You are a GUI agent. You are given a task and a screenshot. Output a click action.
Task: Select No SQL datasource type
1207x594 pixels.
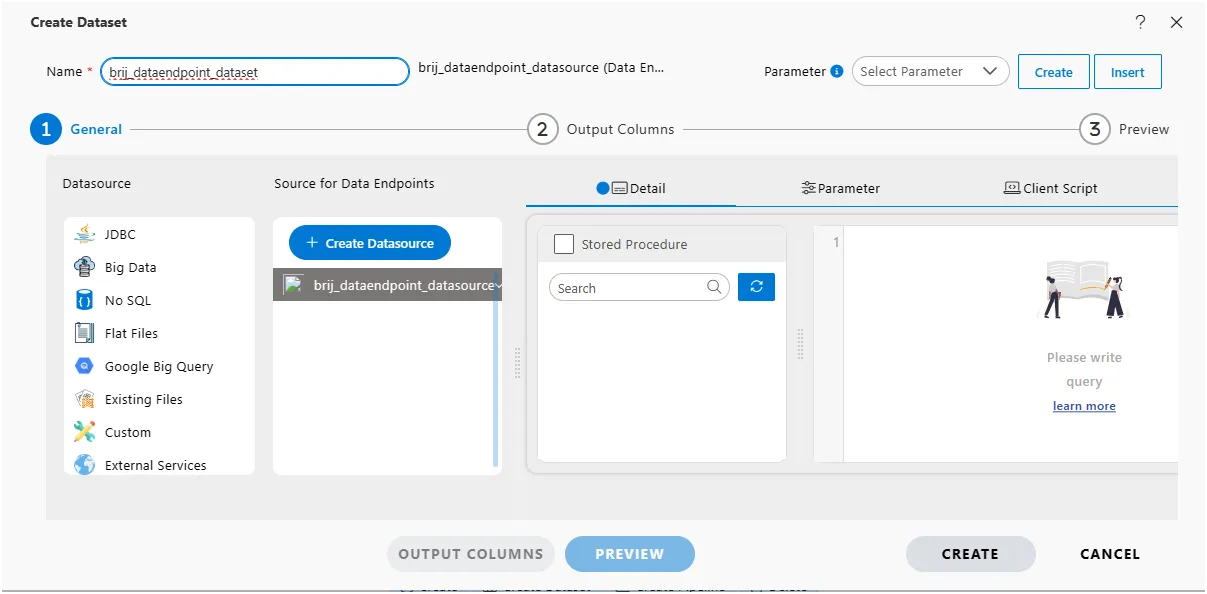click(x=159, y=300)
